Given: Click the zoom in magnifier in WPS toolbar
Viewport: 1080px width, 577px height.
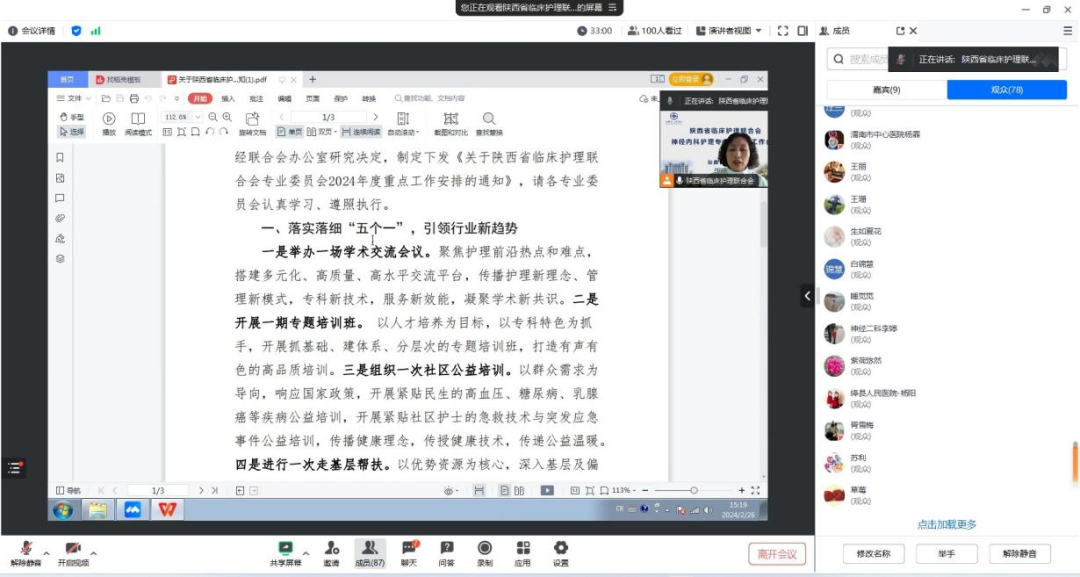Looking at the screenshot, I should tap(227, 117).
